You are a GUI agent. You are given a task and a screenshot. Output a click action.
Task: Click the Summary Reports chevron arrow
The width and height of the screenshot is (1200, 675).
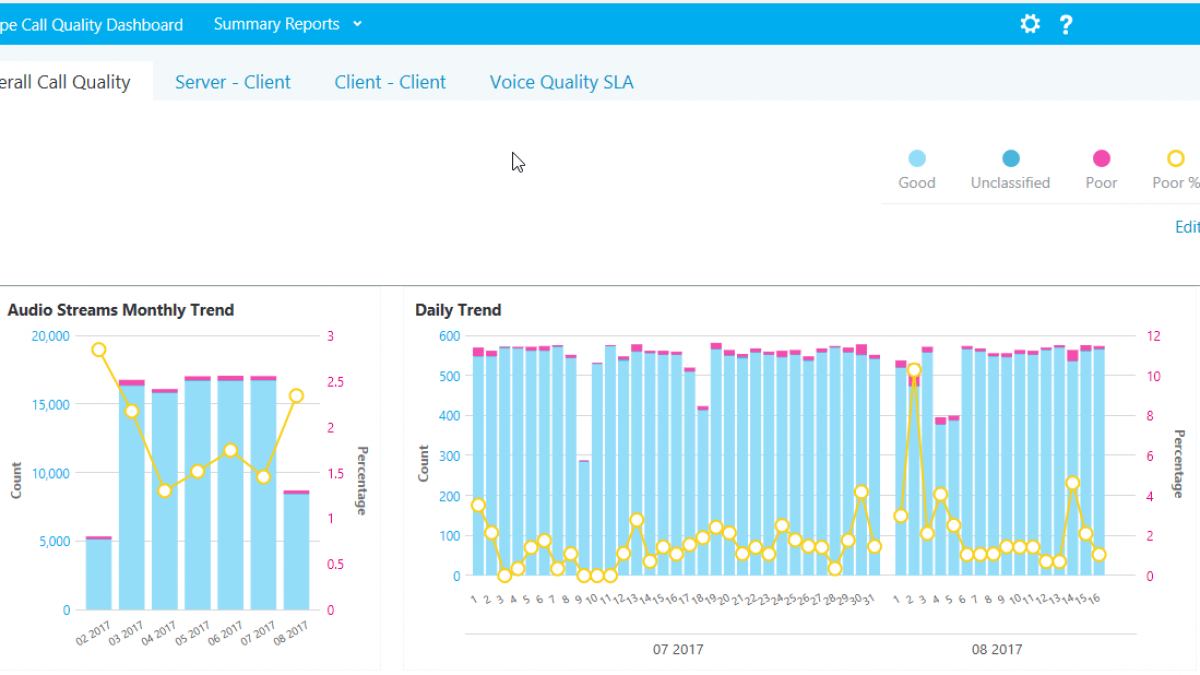click(358, 24)
